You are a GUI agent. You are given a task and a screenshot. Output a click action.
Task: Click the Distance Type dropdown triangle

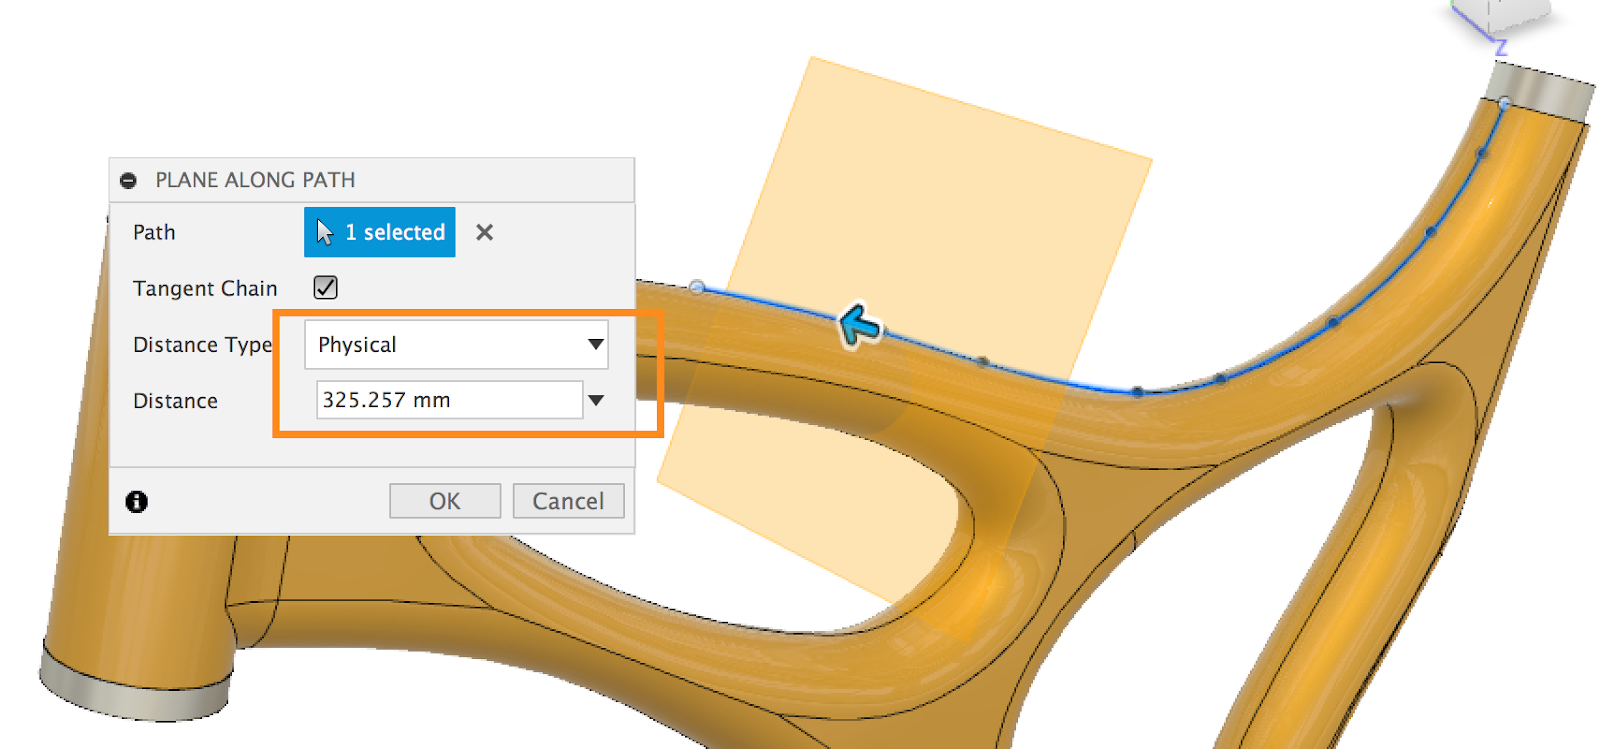[x=596, y=344]
